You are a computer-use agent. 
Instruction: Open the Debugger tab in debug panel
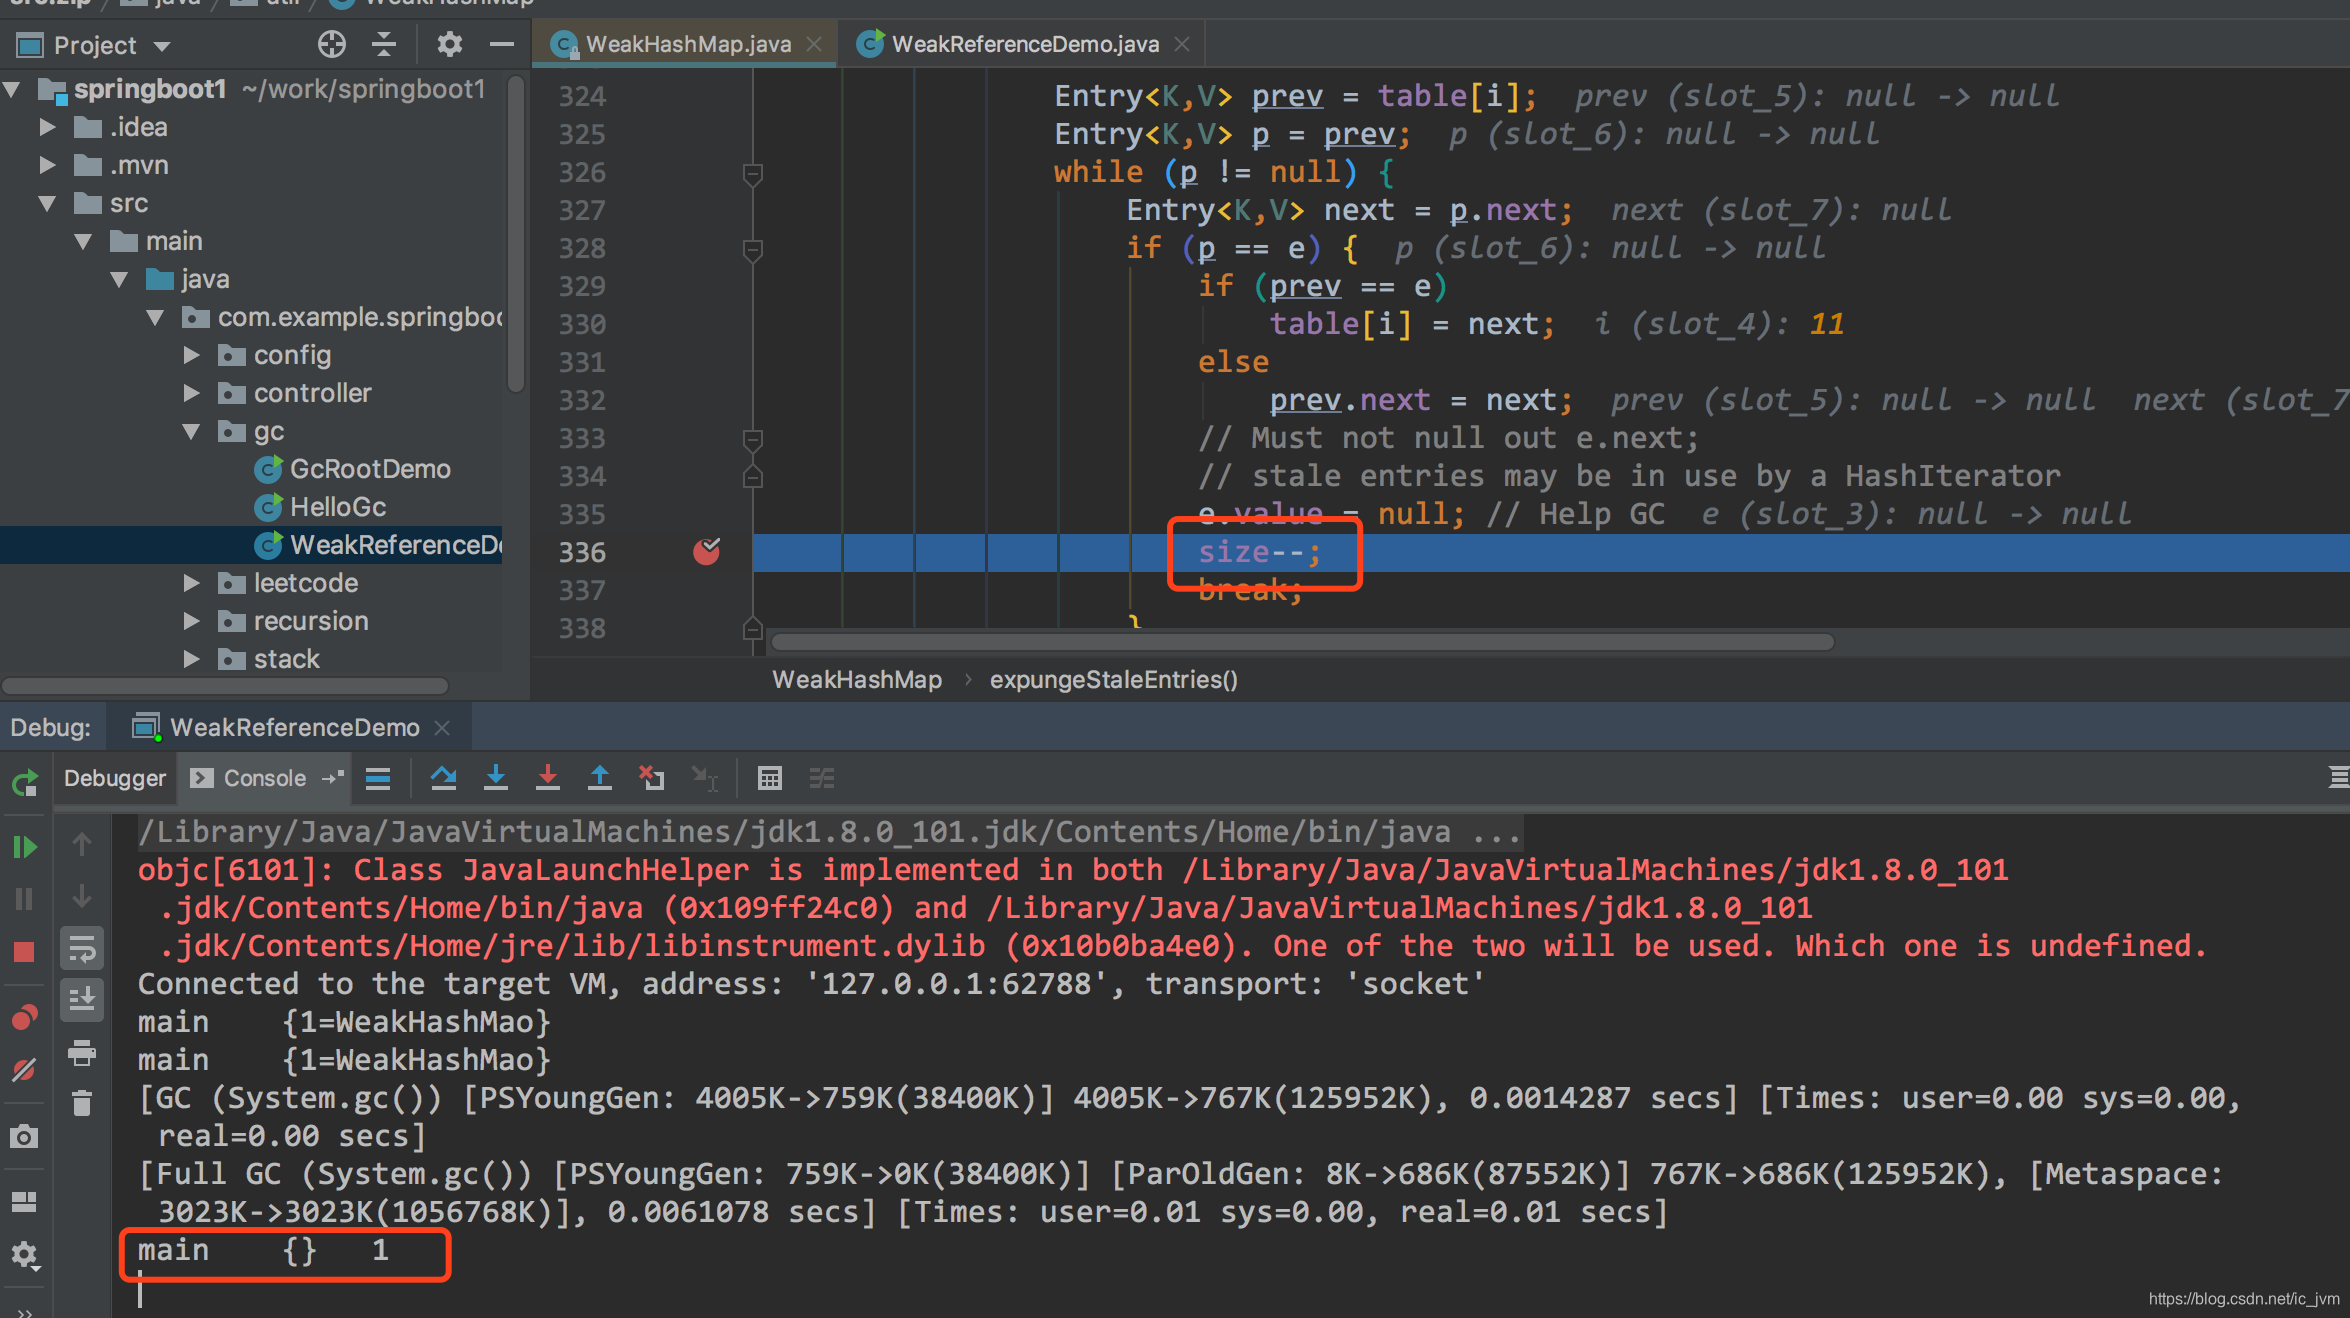(113, 778)
